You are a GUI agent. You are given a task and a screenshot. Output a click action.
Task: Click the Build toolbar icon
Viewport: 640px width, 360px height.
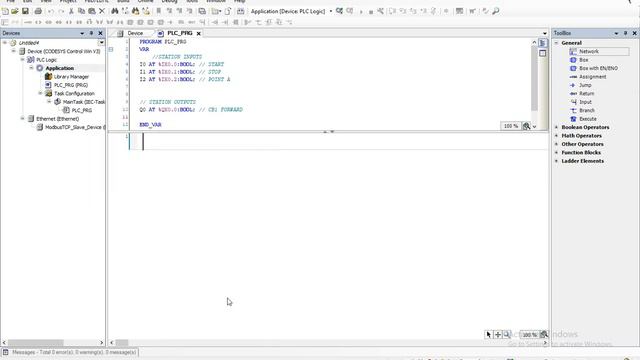coord(241,11)
